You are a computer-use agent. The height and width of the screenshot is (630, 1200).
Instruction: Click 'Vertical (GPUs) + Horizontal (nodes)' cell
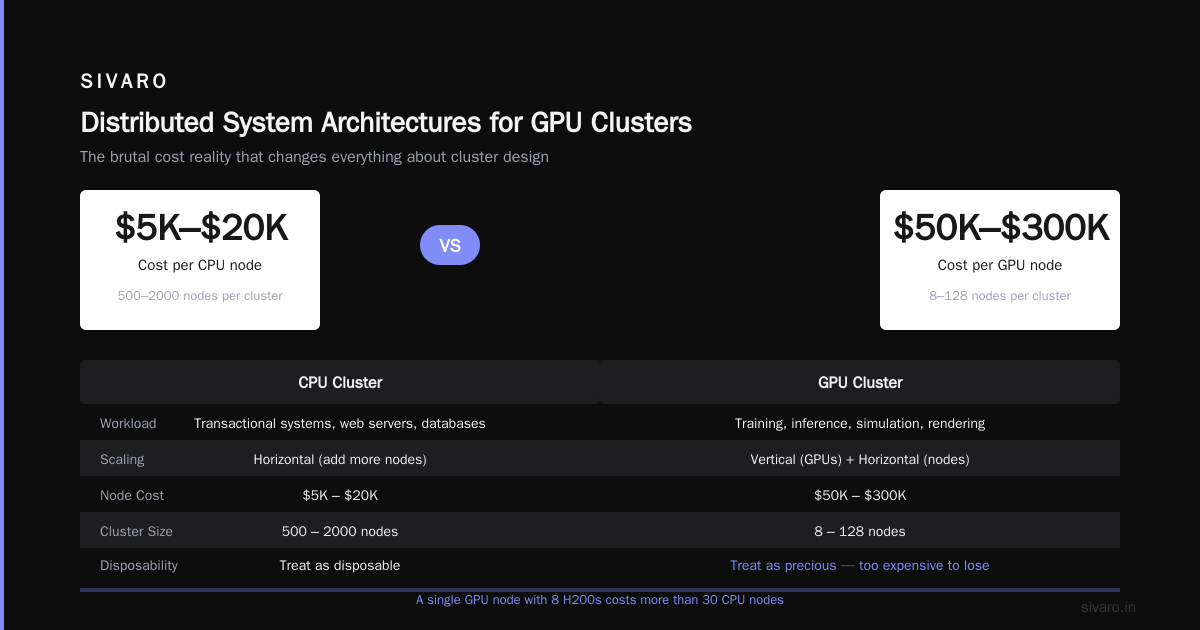click(x=860, y=459)
